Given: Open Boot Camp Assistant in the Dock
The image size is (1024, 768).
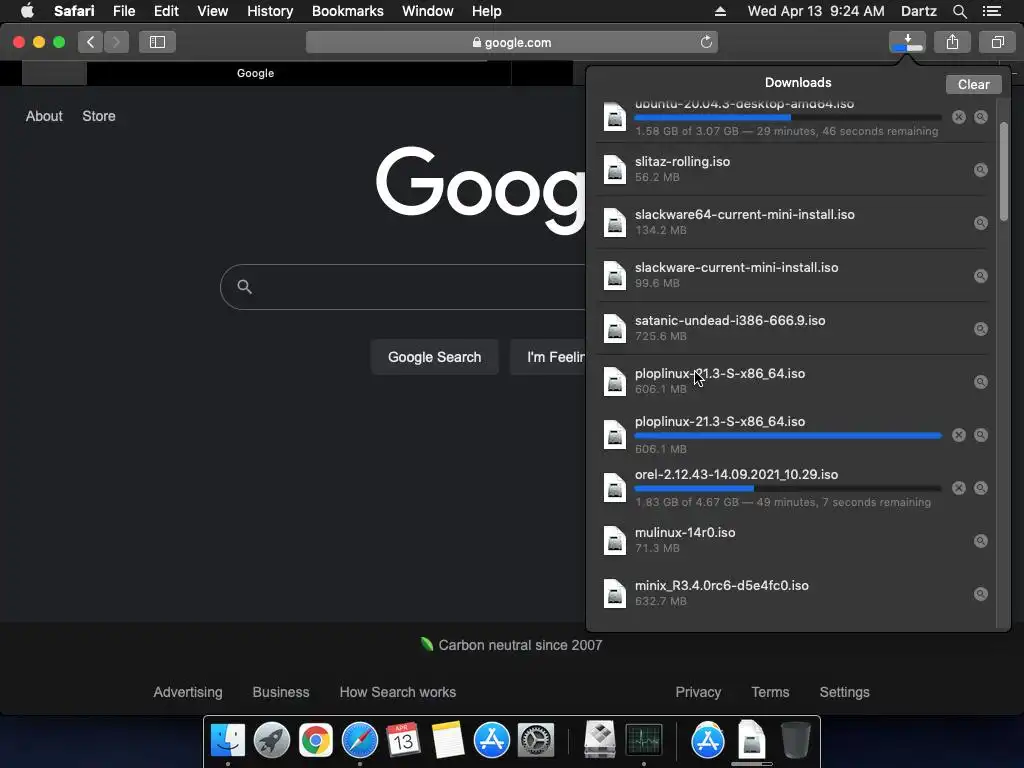Looking at the screenshot, I should click(x=599, y=740).
